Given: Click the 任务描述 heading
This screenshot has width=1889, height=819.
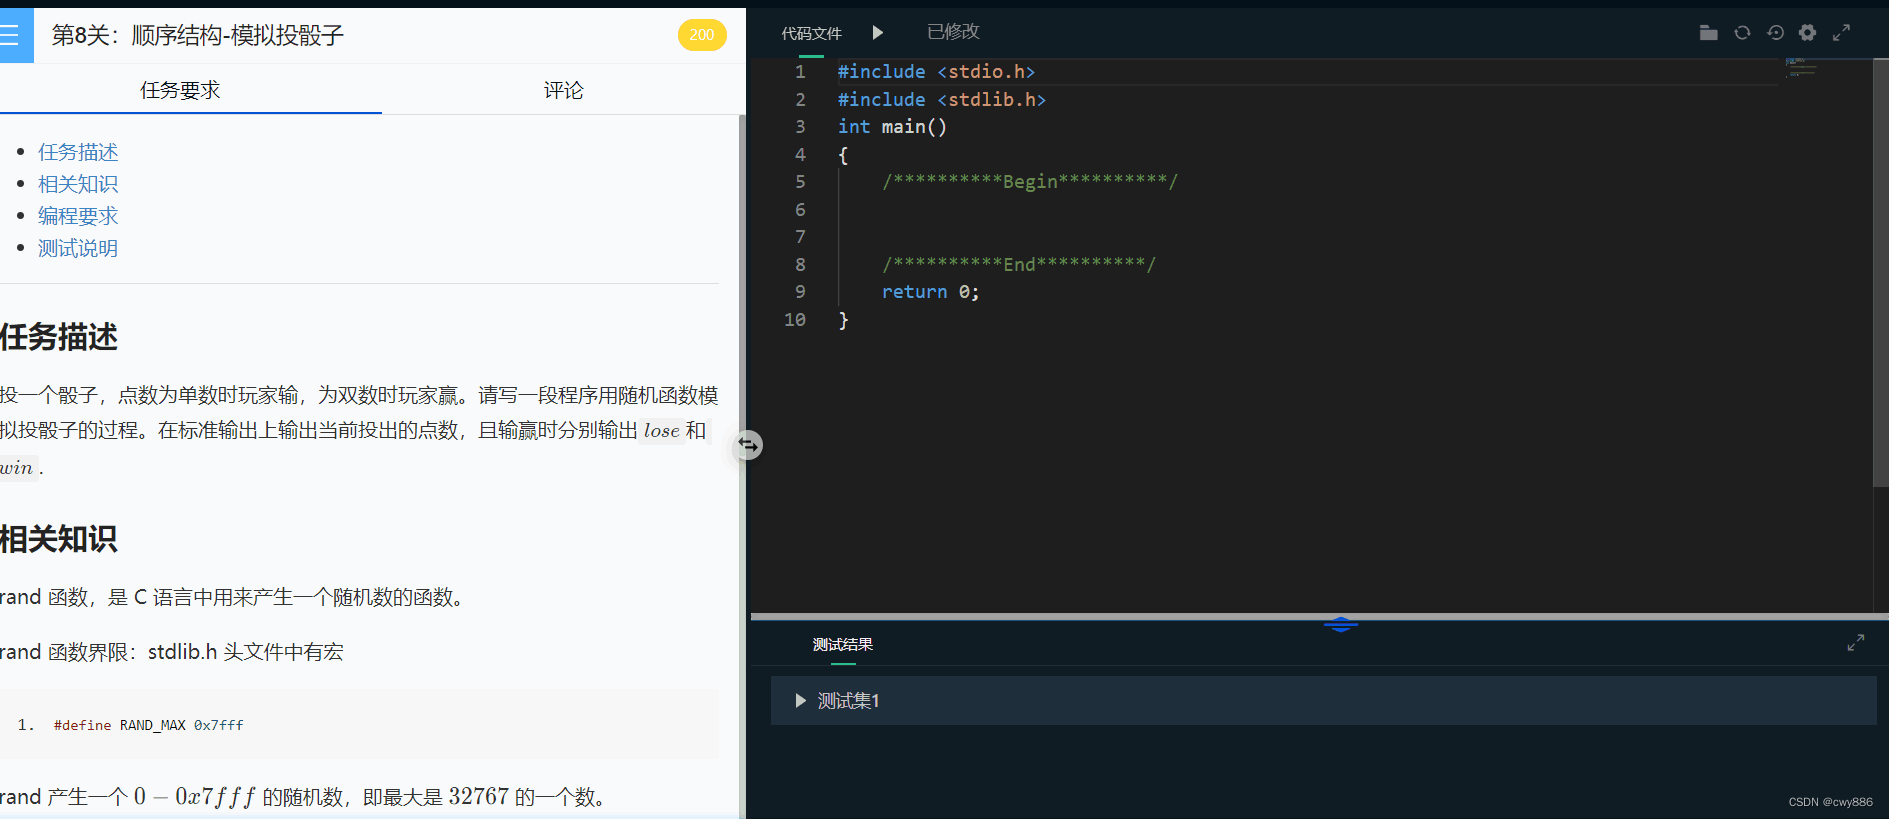Looking at the screenshot, I should (59, 337).
